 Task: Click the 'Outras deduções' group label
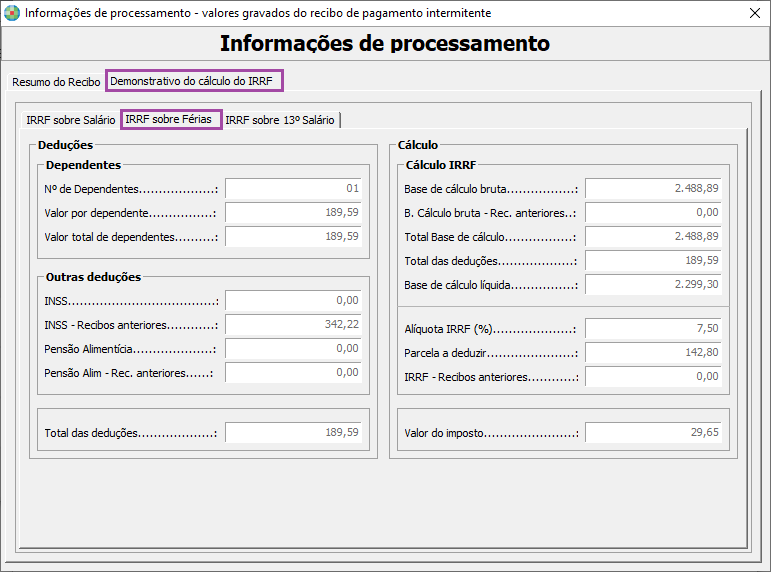tap(93, 277)
